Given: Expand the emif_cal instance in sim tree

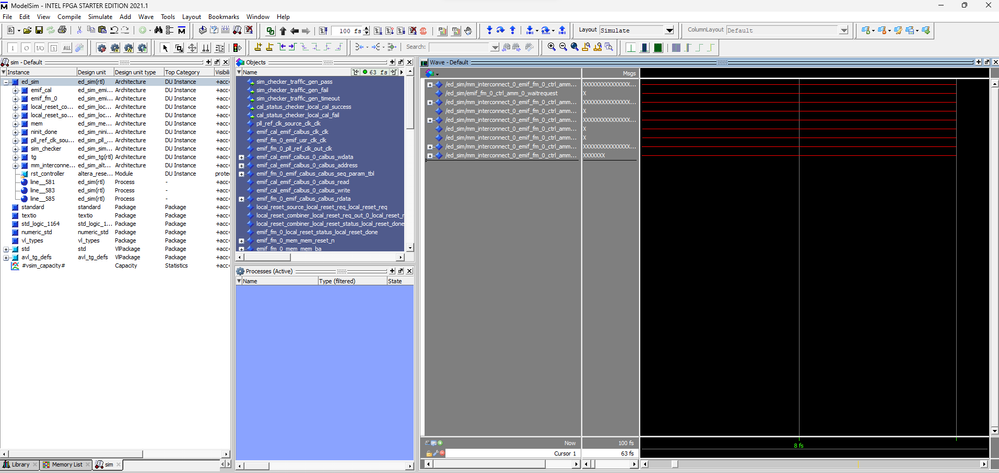Looking at the screenshot, I should click(x=15, y=90).
